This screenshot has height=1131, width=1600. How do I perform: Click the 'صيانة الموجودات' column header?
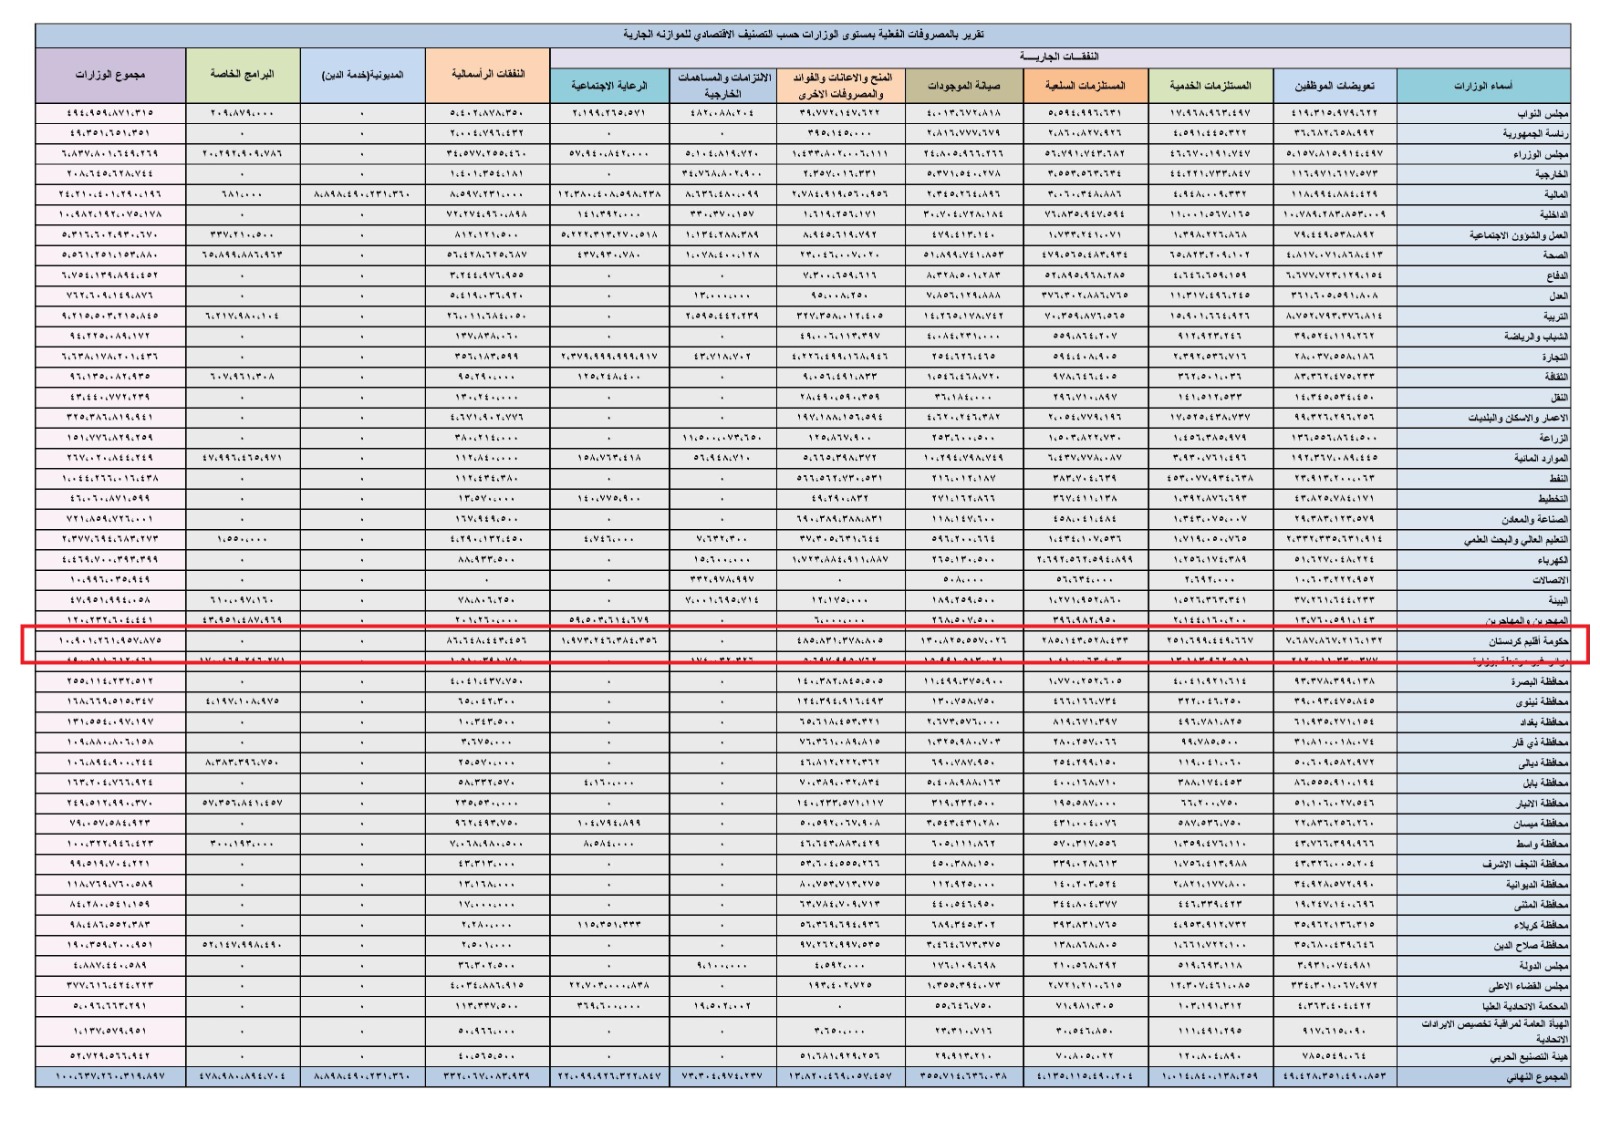pyautogui.click(x=963, y=86)
